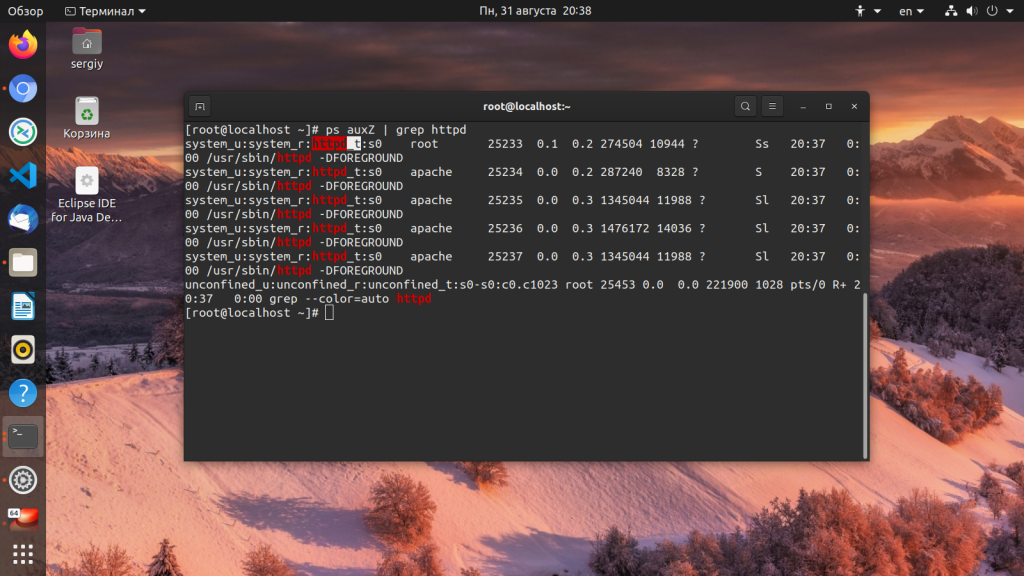Open LibreOffice Writer from the dock

(x=23, y=306)
